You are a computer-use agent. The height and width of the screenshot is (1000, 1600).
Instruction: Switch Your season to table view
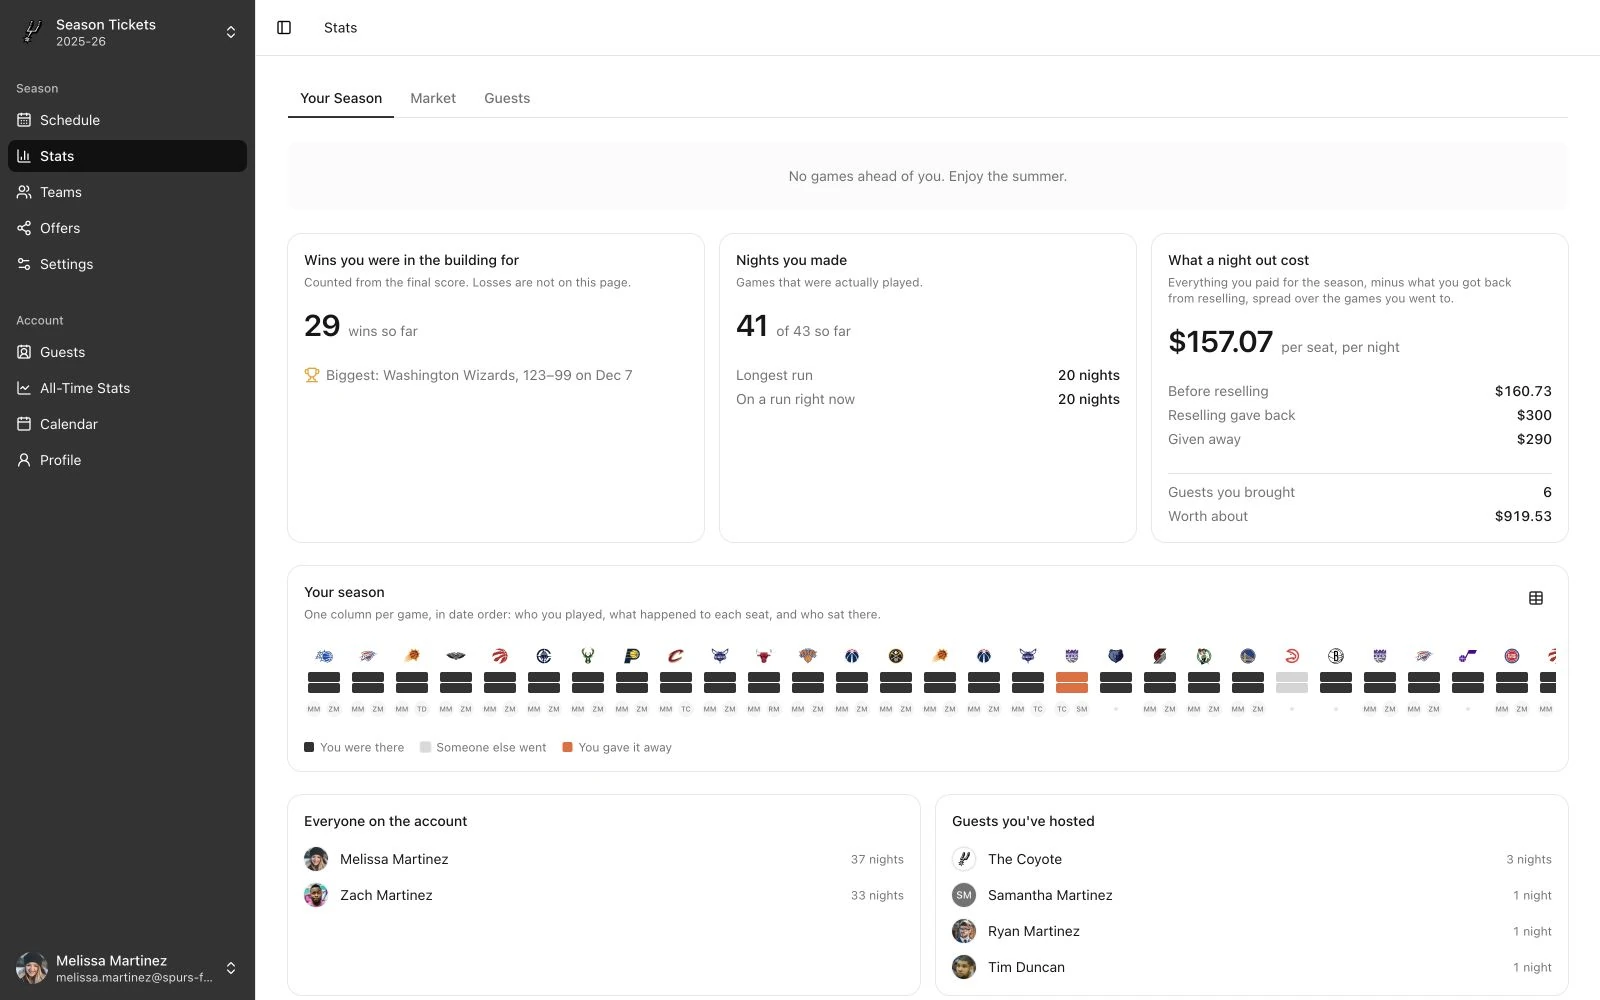pyautogui.click(x=1536, y=598)
